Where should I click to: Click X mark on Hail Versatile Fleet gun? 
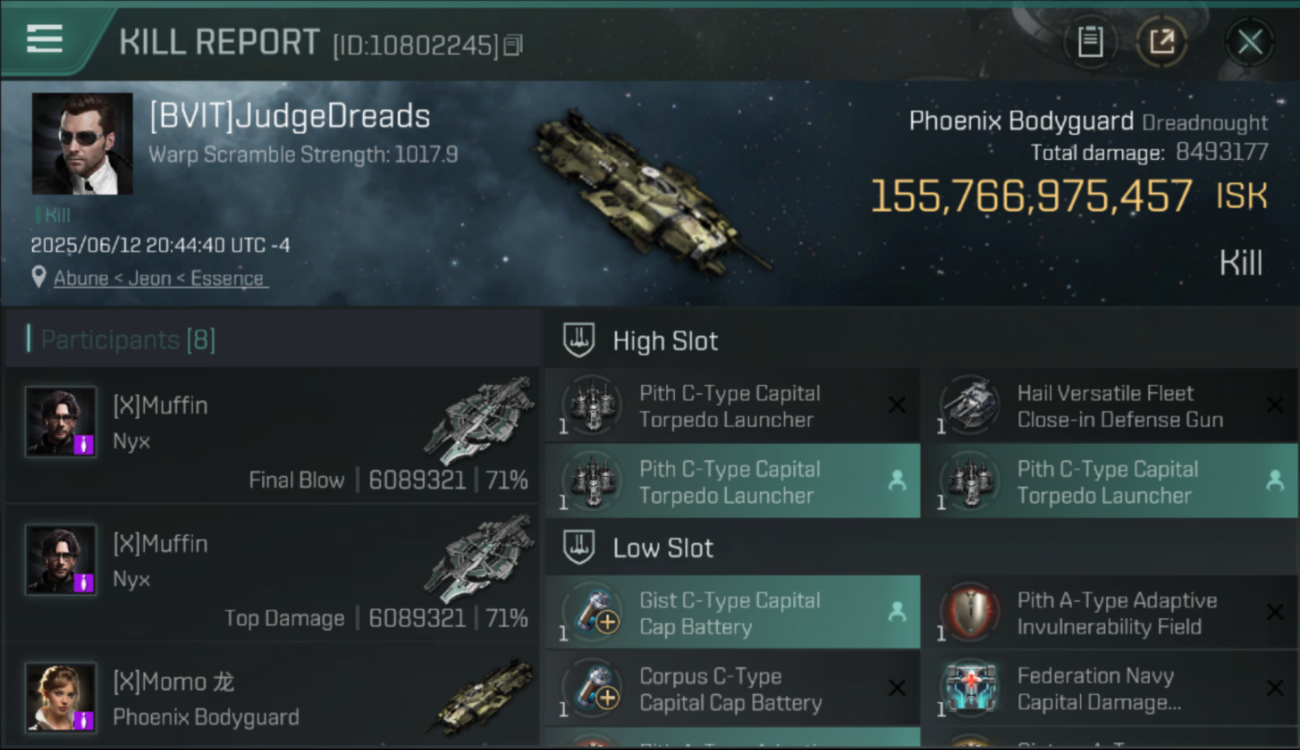pos(1275,405)
